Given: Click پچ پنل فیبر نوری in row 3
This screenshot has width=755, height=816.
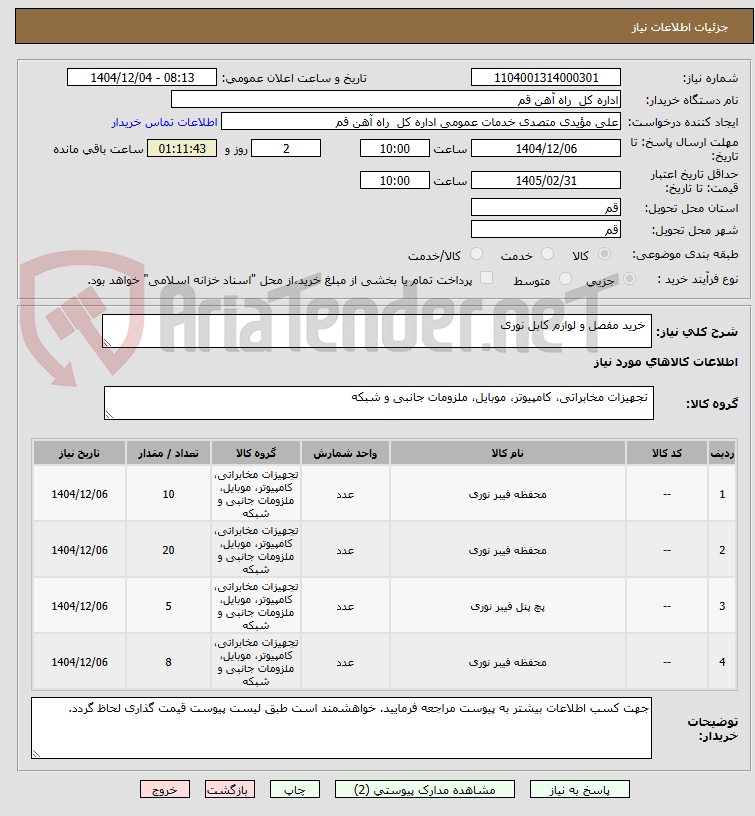Looking at the screenshot, I should (x=507, y=606).
